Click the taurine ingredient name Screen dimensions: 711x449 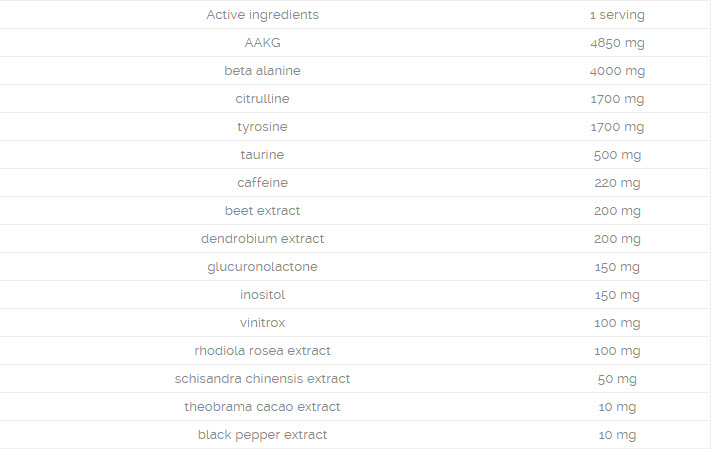pos(262,155)
